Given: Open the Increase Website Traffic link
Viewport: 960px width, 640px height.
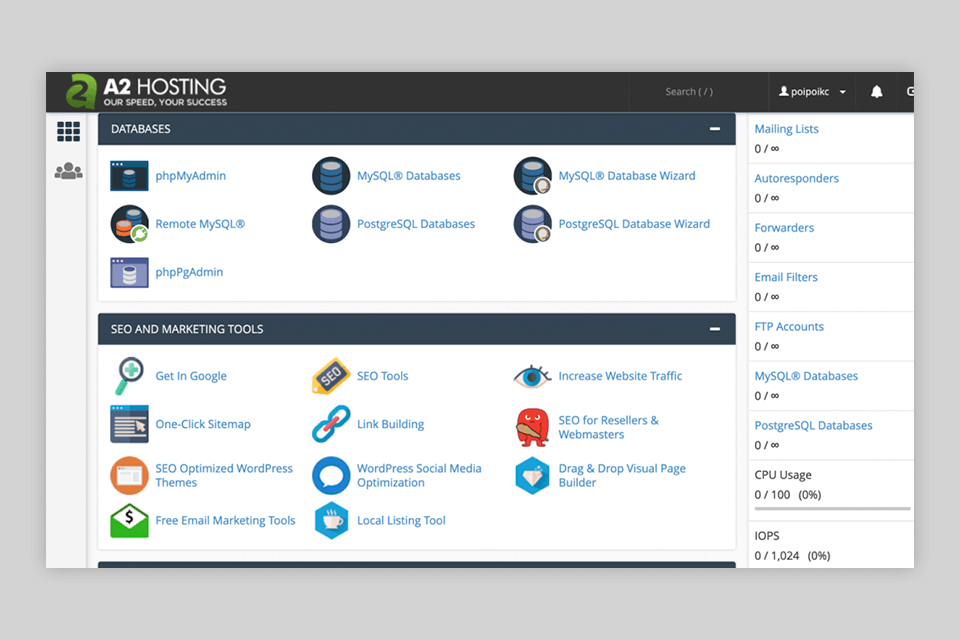Looking at the screenshot, I should [620, 376].
